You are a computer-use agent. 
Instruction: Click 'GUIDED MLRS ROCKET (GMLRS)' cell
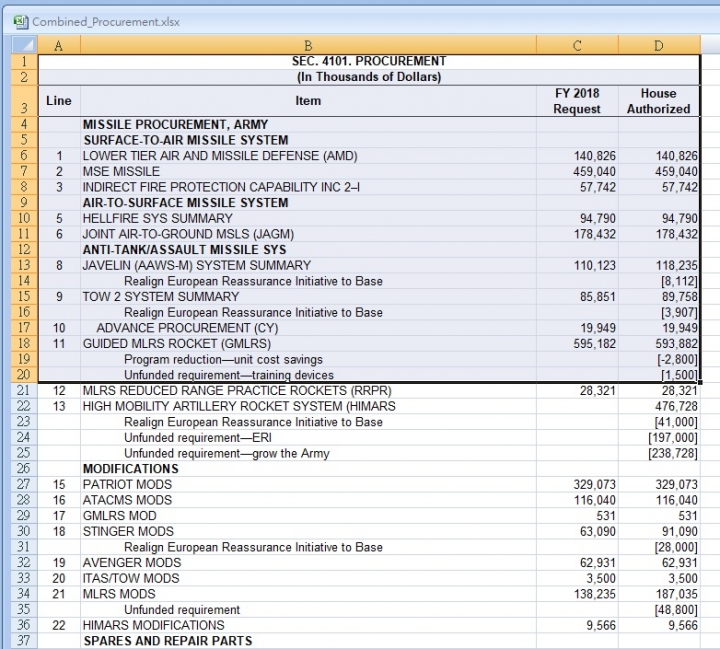(x=308, y=344)
